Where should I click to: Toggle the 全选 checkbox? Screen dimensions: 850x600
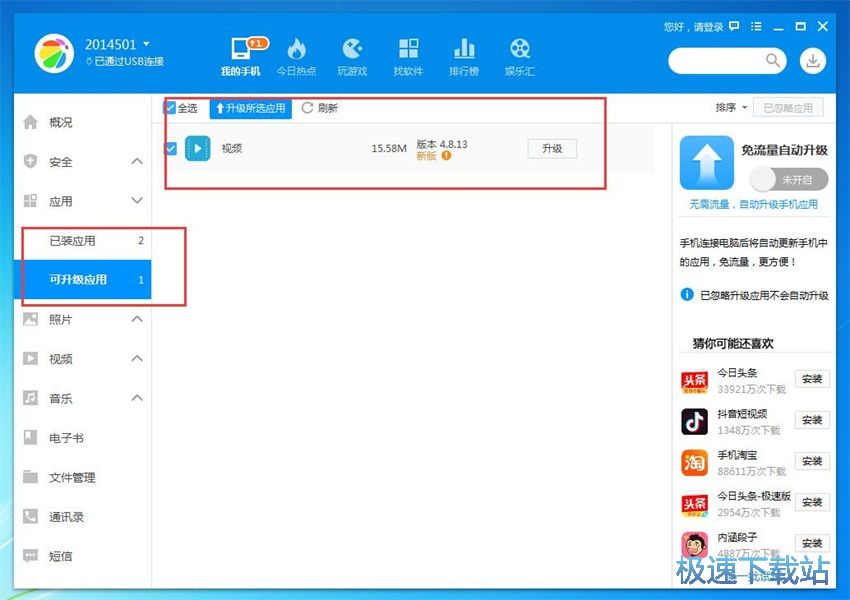coord(170,108)
